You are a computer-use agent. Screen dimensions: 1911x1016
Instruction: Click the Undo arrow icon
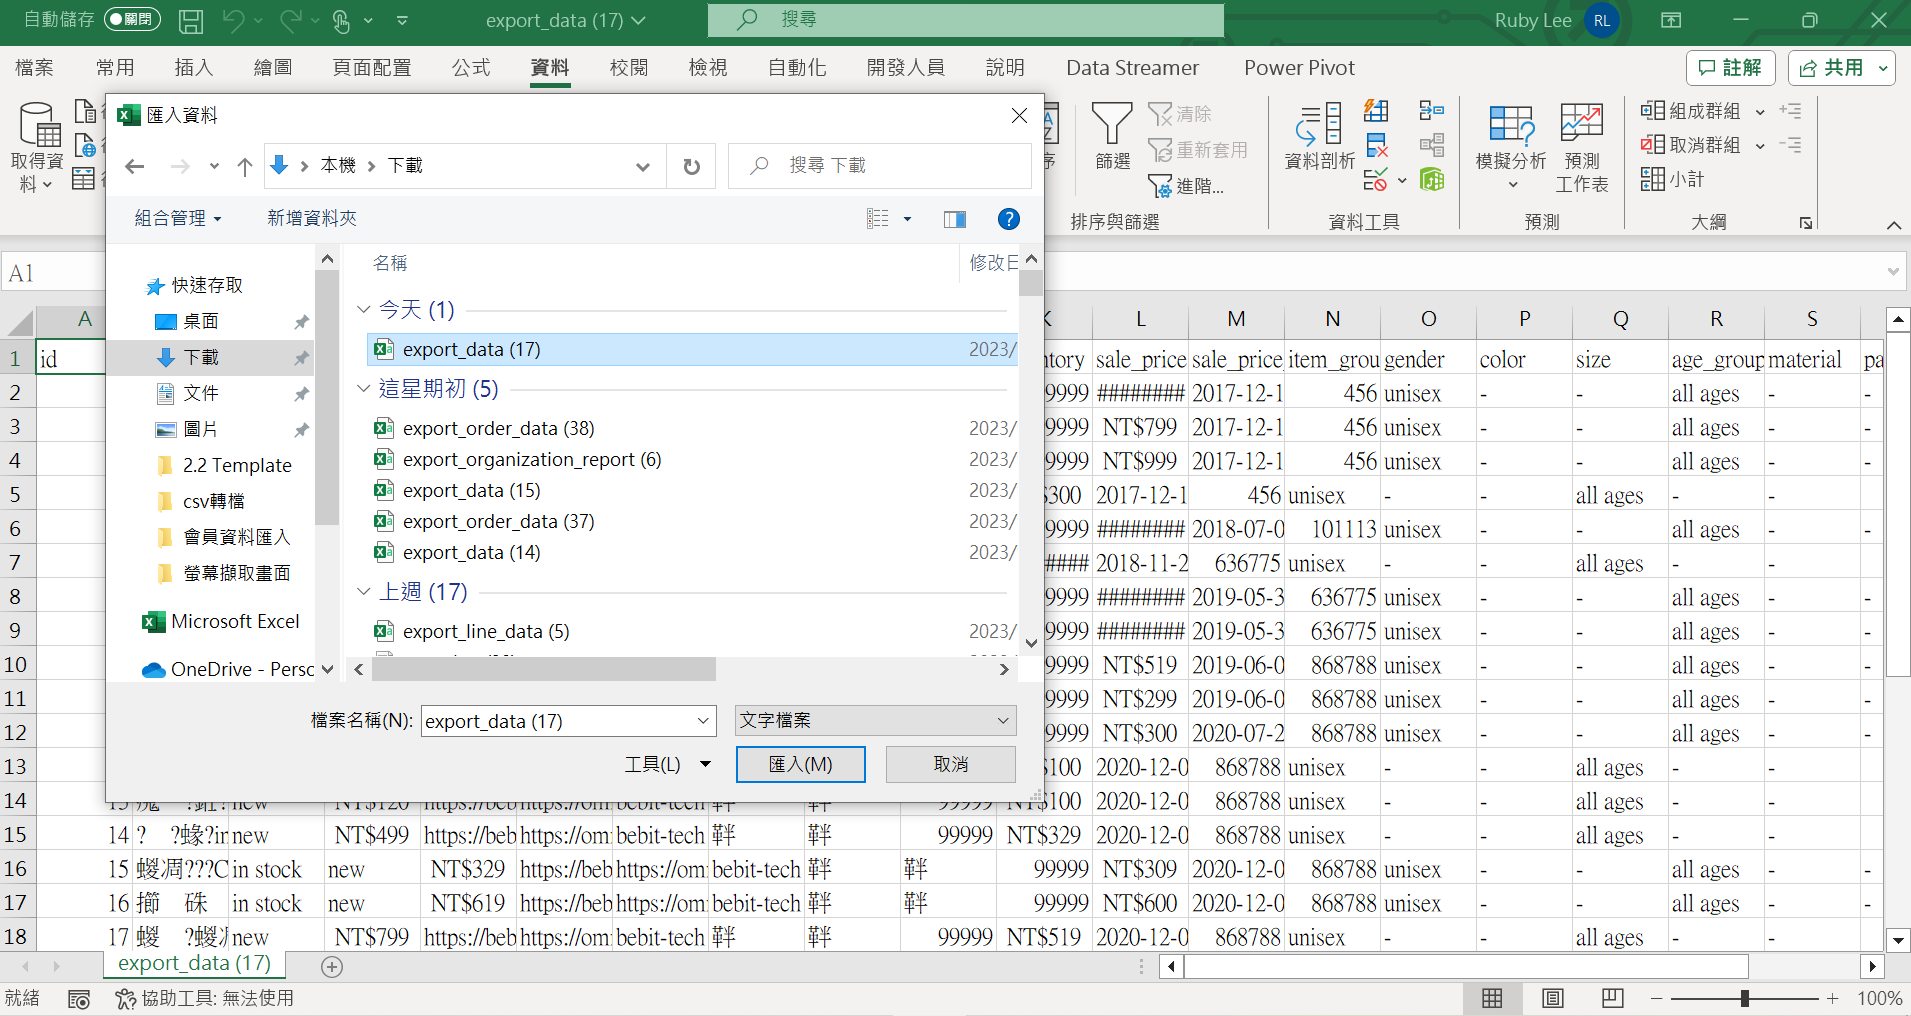click(x=233, y=20)
